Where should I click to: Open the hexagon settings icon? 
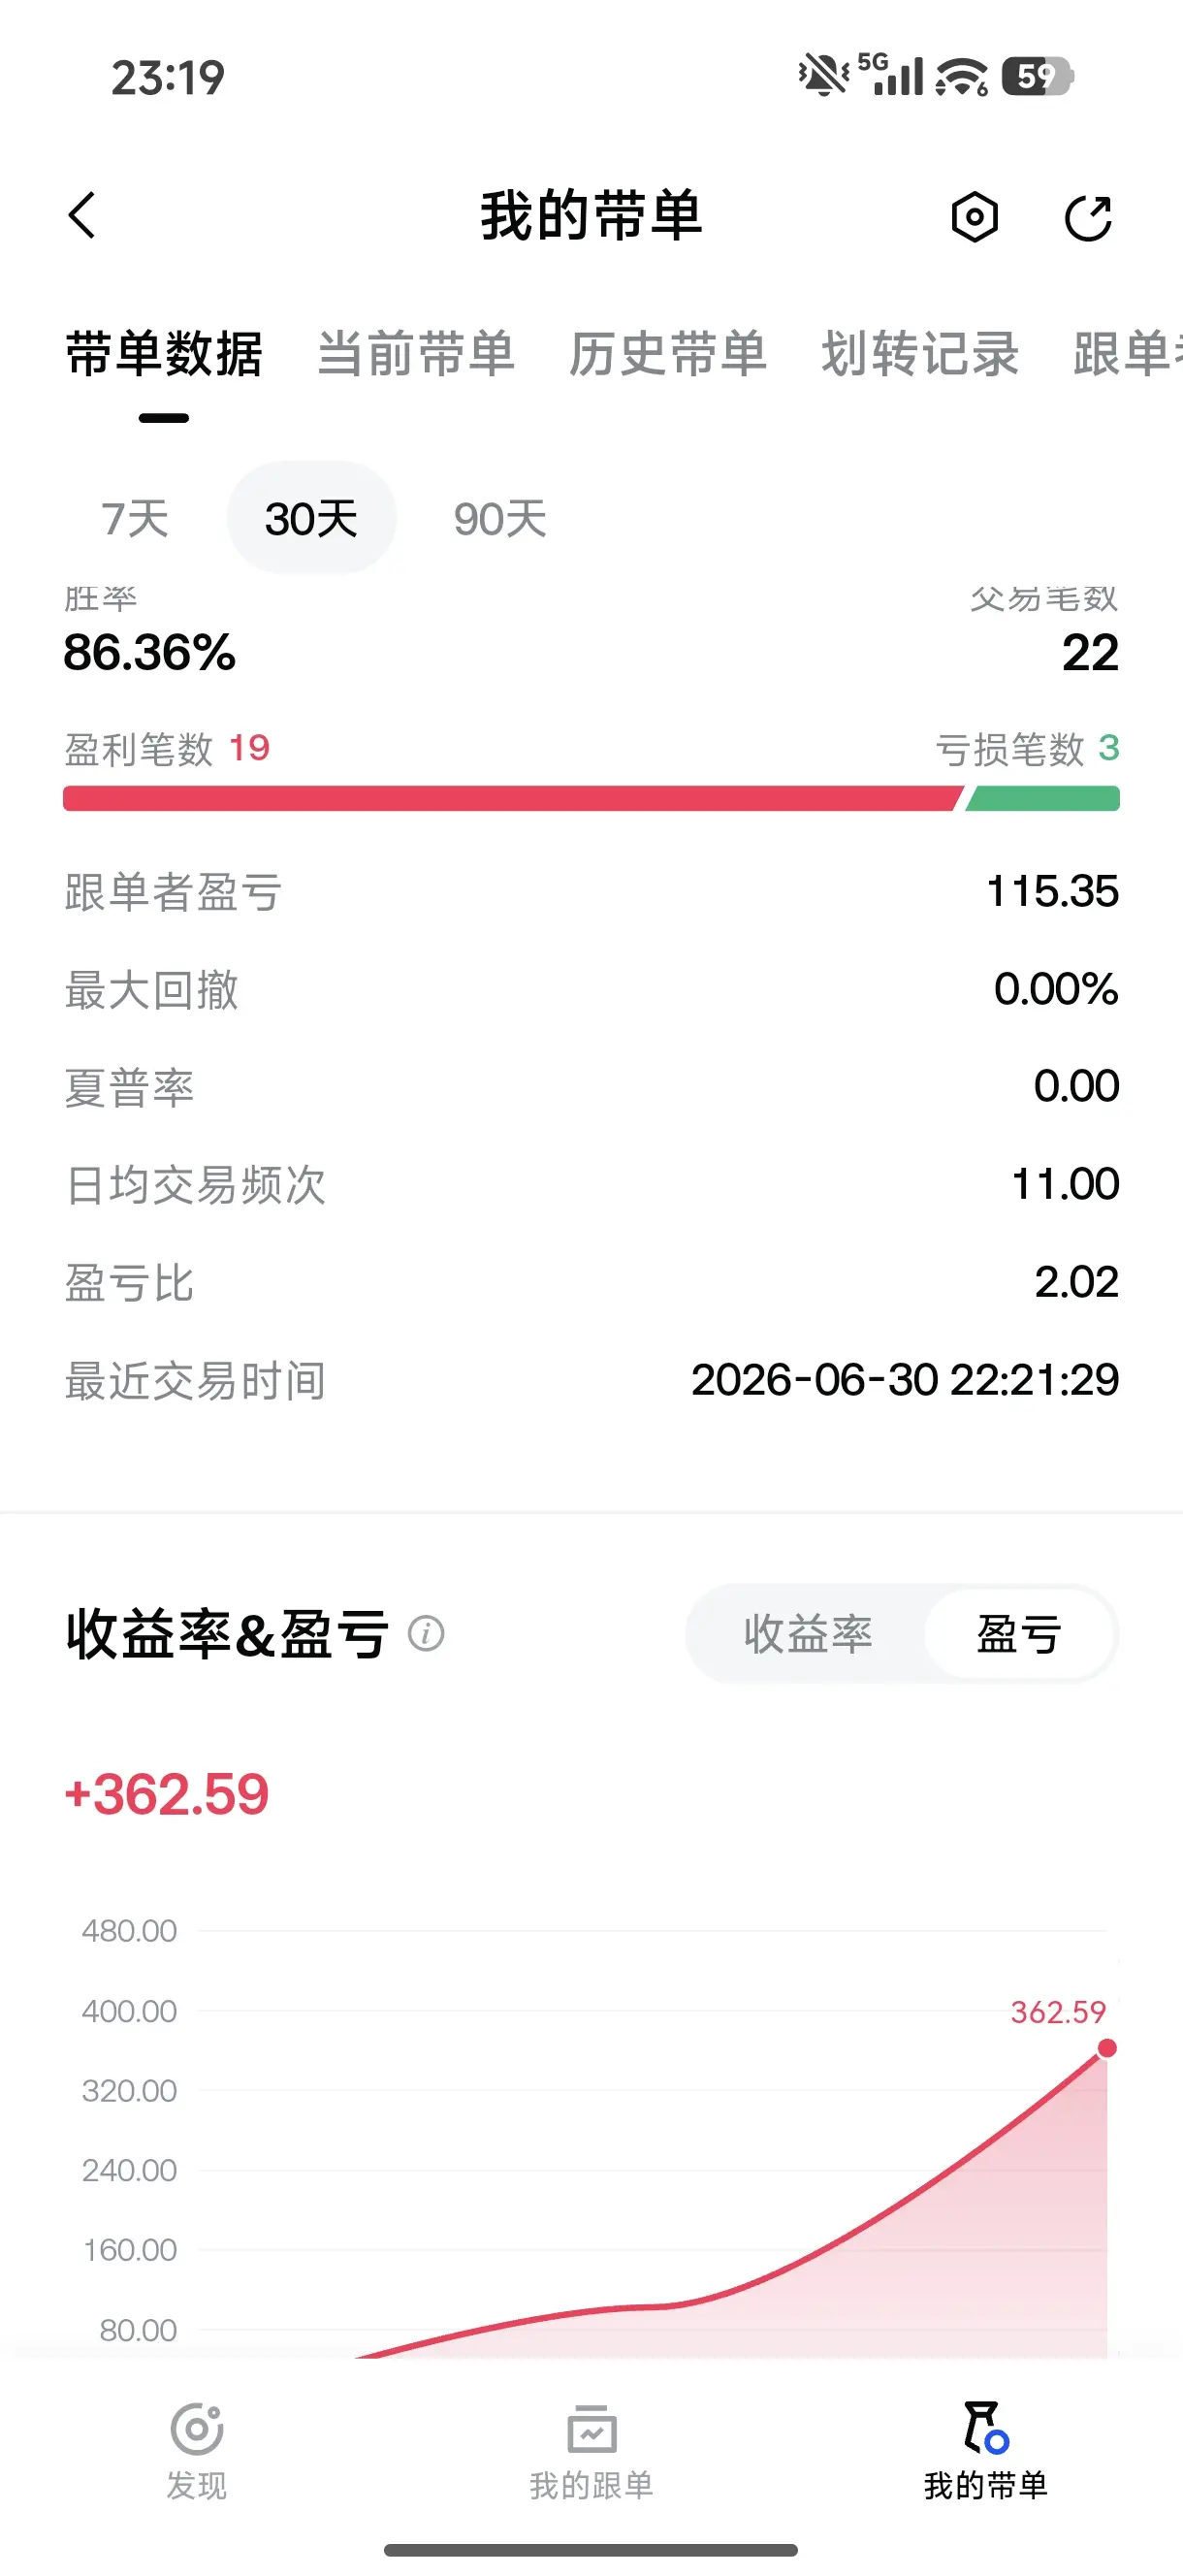[974, 217]
